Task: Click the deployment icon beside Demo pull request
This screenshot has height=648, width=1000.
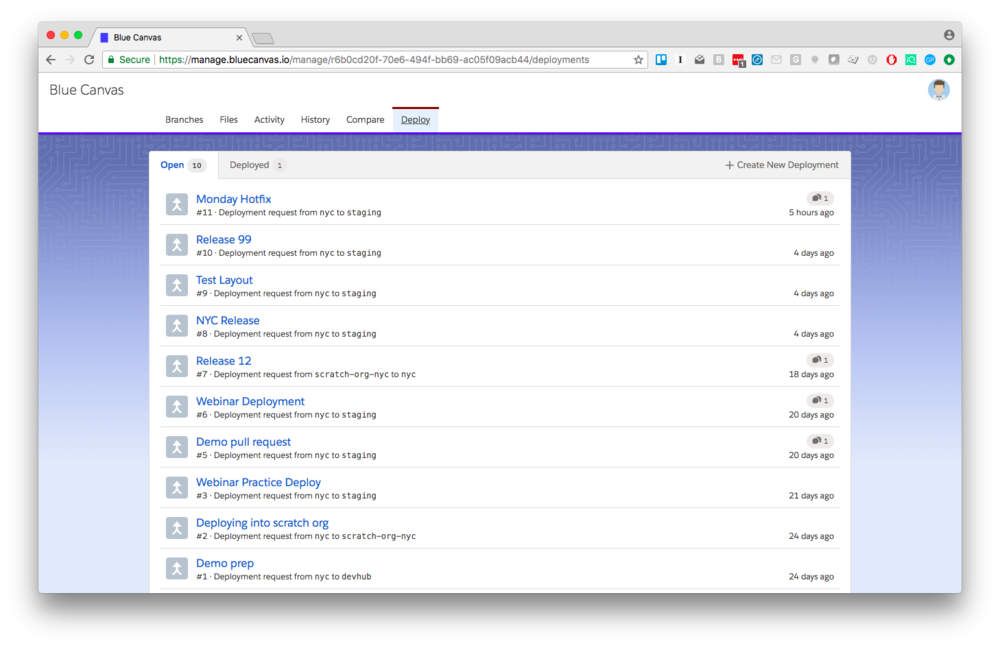Action: [177, 447]
